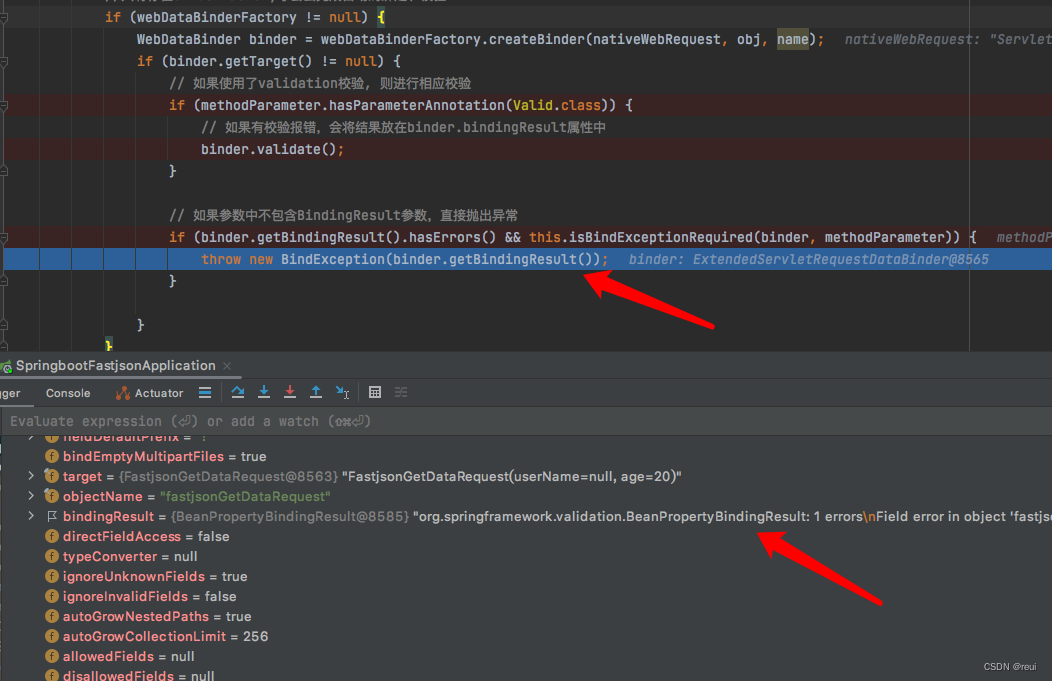Expand the target variable node
This screenshot has height=681, width=1052.
[31, 476]
